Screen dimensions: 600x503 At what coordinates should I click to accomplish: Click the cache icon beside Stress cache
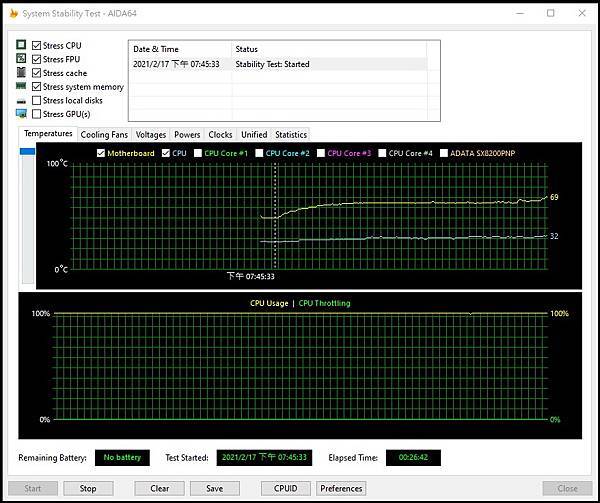click(21, 73)
